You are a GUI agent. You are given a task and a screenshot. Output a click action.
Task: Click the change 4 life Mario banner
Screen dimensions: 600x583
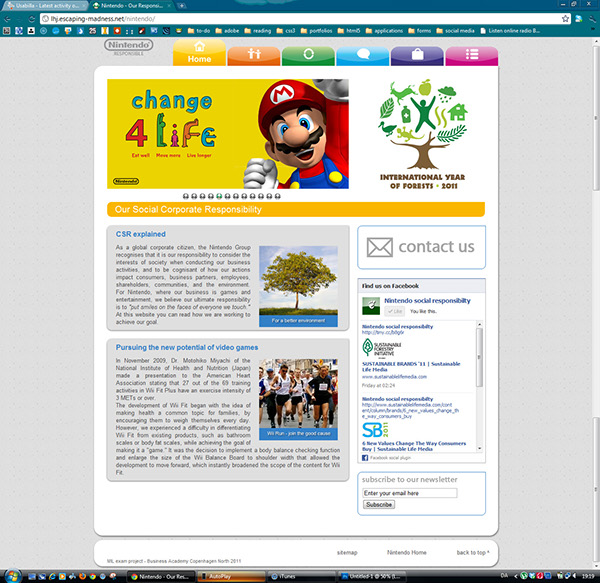(x=228, y=134)
